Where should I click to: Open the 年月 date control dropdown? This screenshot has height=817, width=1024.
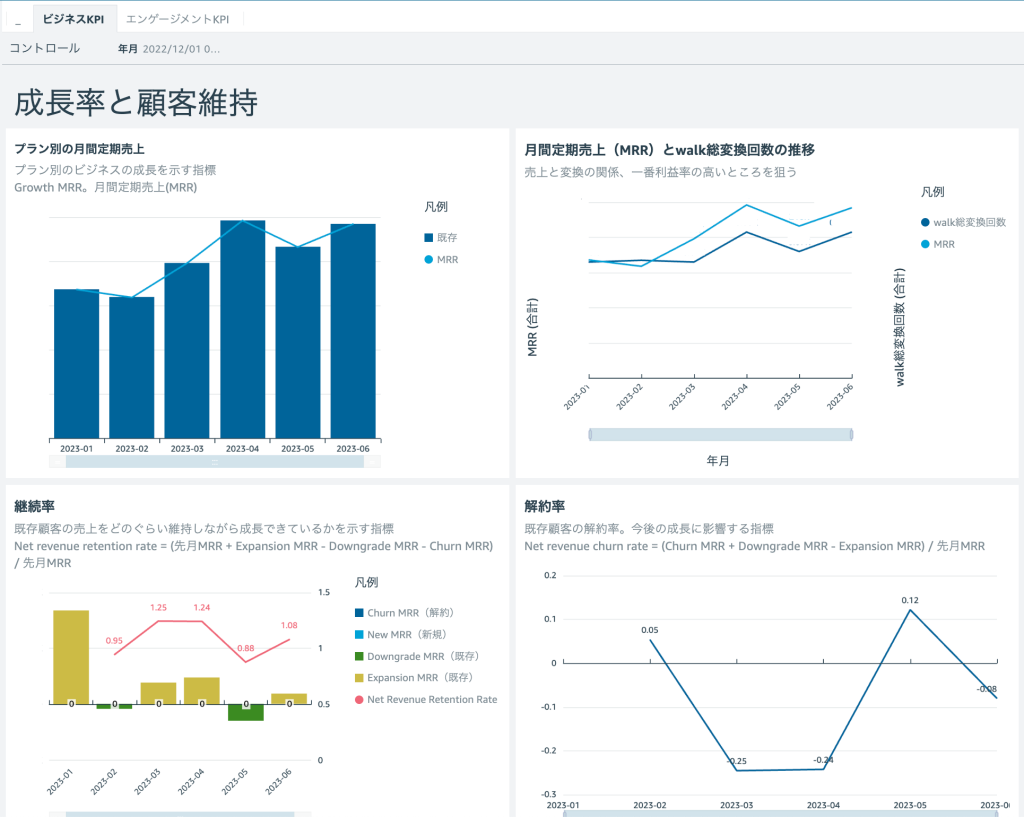click(168, 49)
